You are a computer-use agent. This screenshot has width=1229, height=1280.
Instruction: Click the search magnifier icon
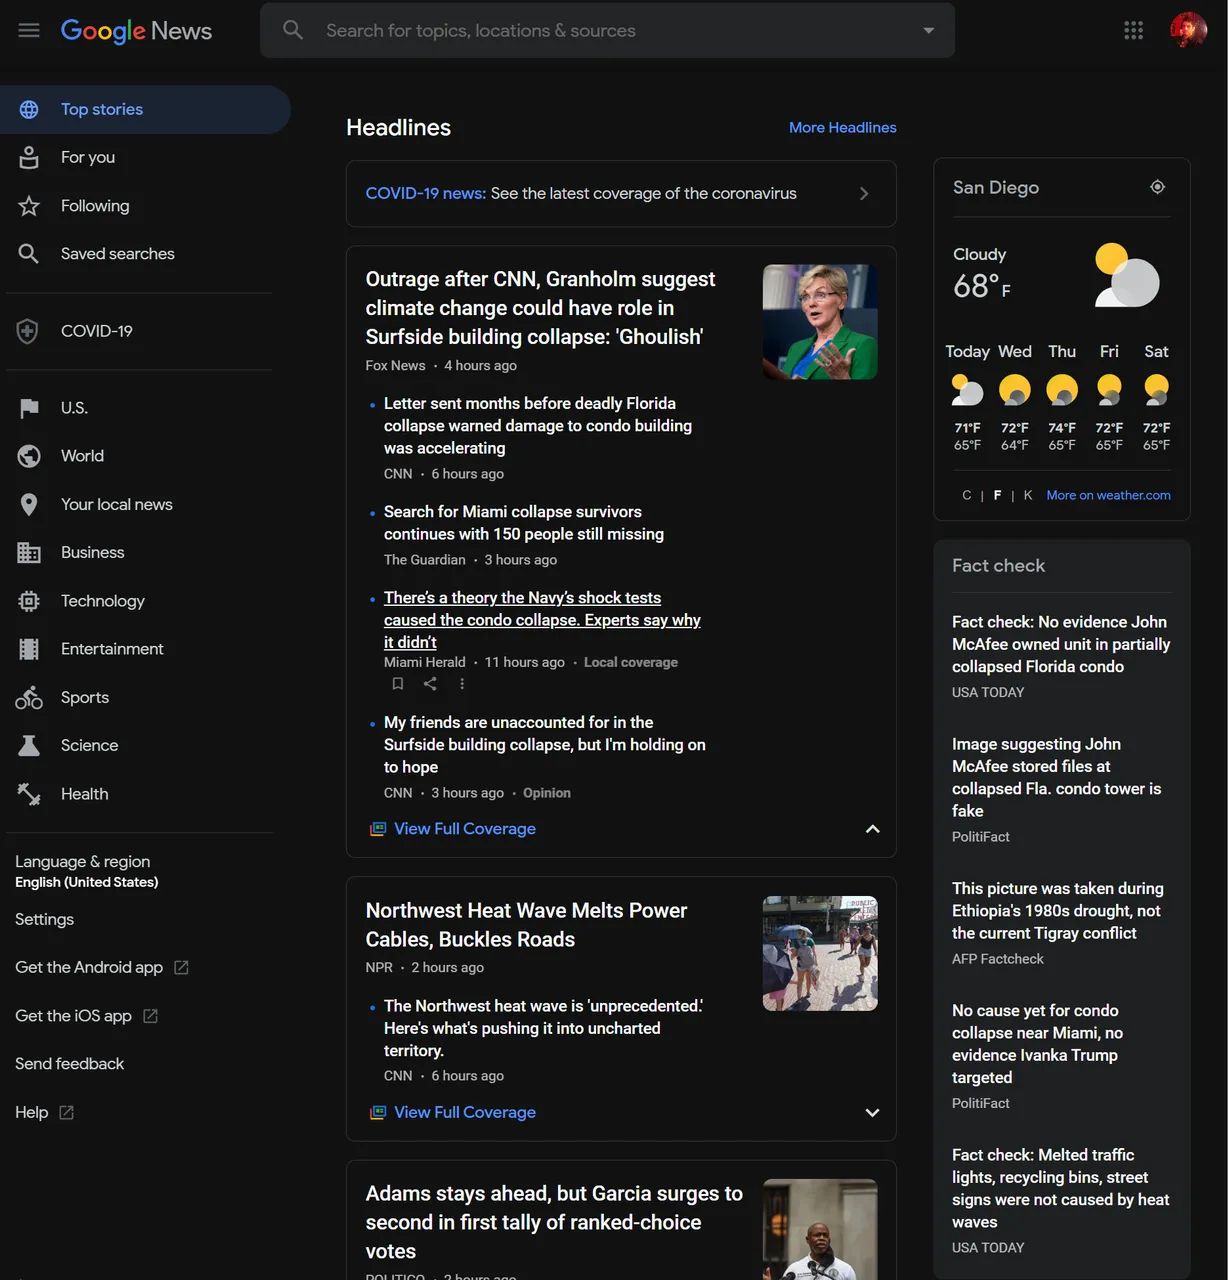pyautogui.click(x=293, y=30)
